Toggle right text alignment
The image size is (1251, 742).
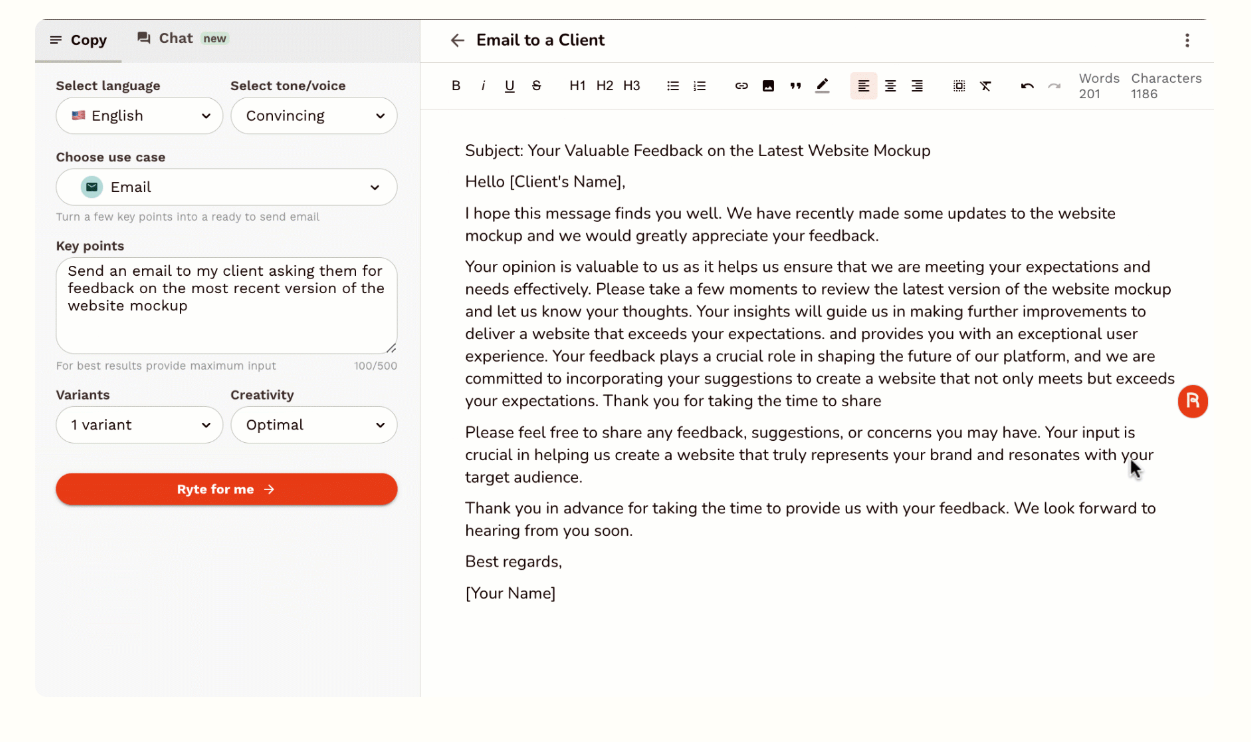tap(917, 86)
